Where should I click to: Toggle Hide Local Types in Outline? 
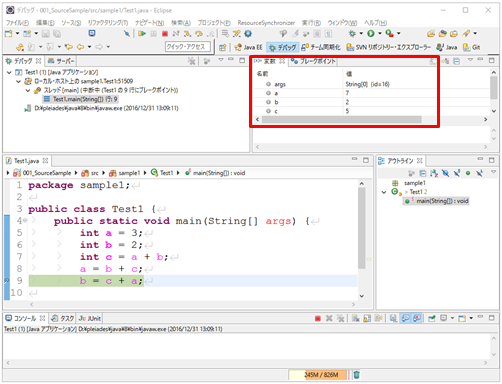tap(479, 173)
